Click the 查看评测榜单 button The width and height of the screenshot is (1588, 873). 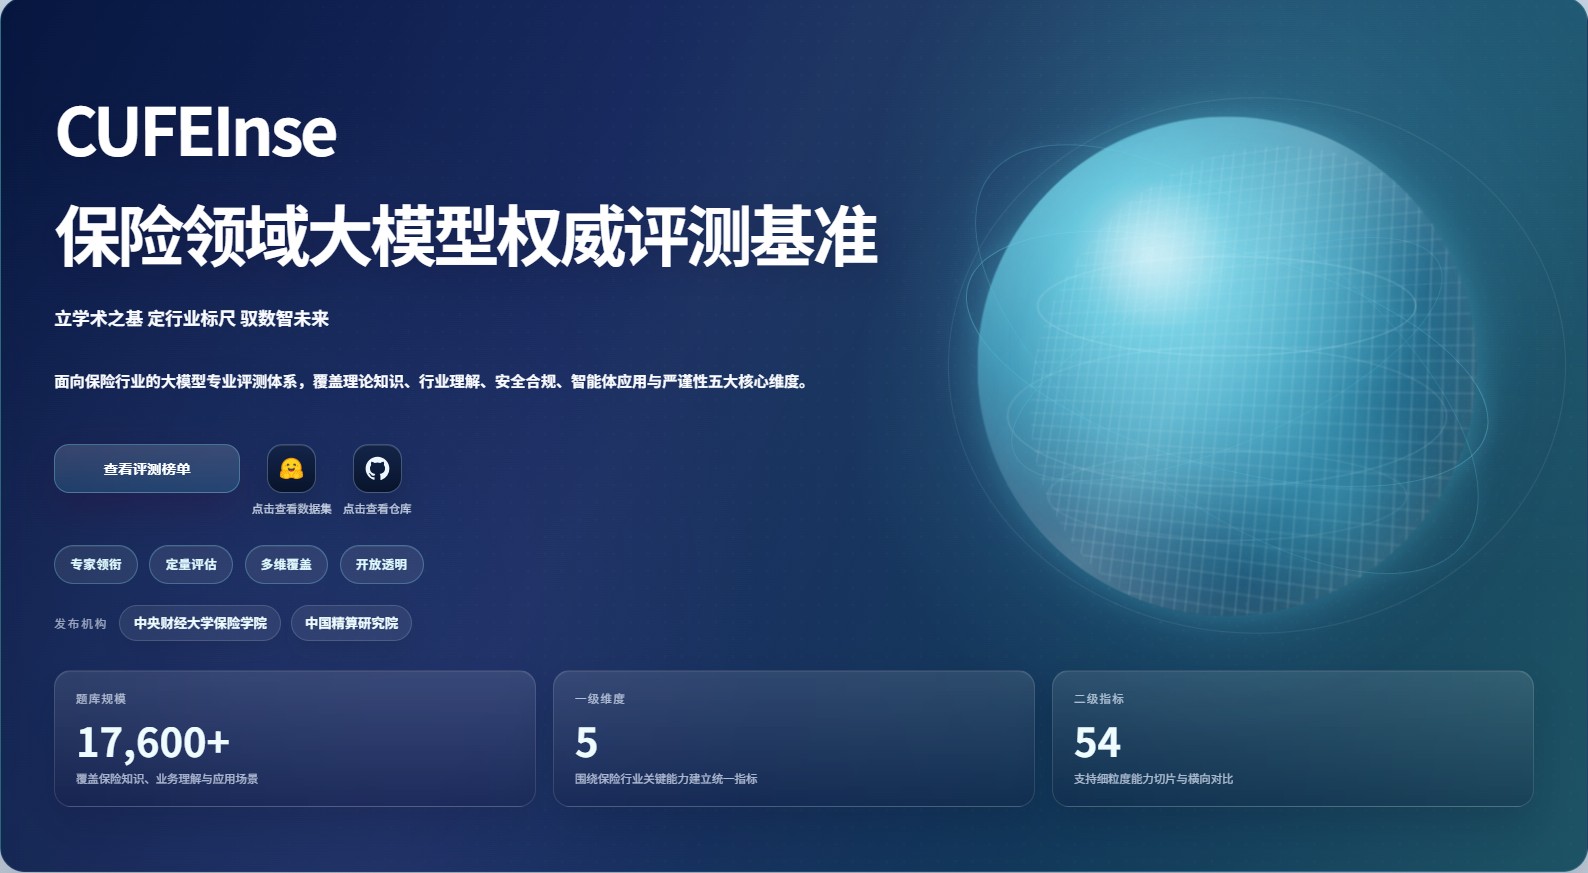point(147,469)
